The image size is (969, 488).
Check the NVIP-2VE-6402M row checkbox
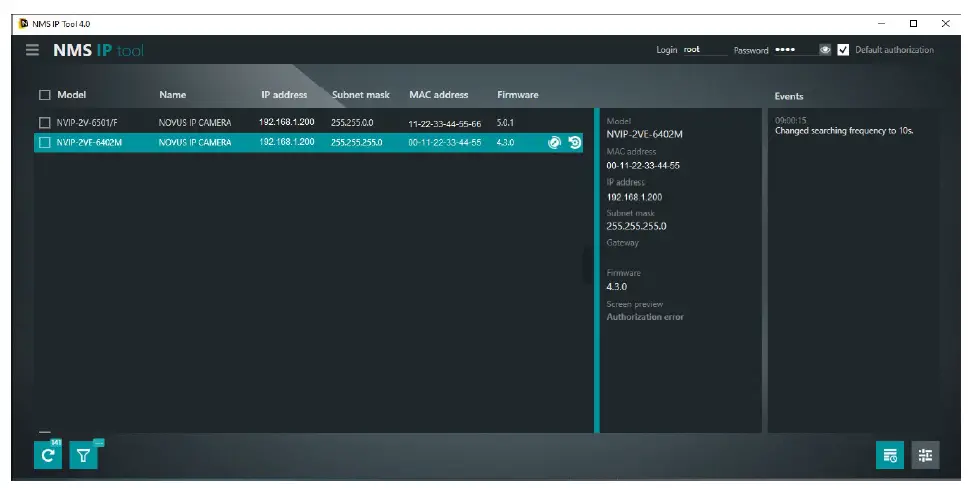pyautogui.click(x=44, y=143)
